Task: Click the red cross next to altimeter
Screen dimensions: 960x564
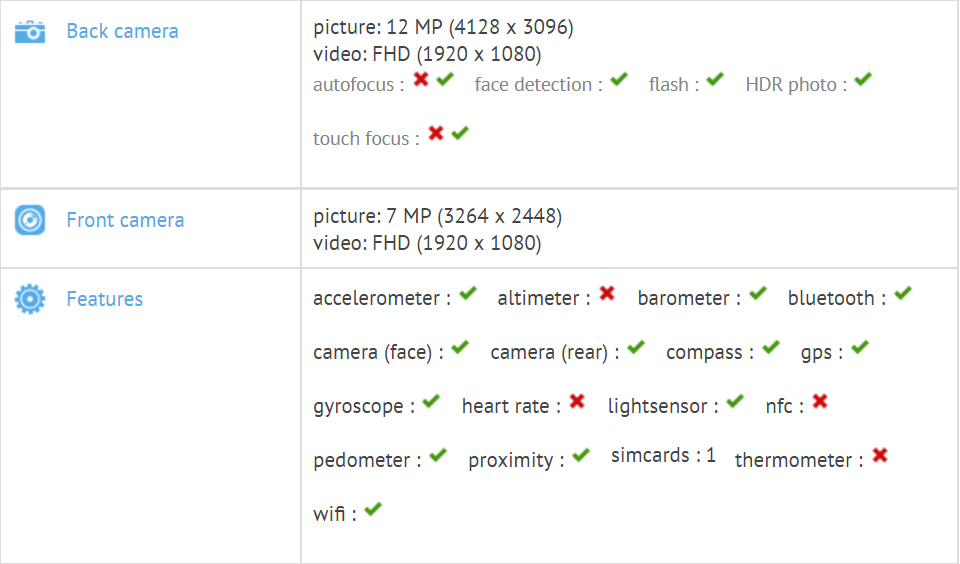Action: pos(607,293)
